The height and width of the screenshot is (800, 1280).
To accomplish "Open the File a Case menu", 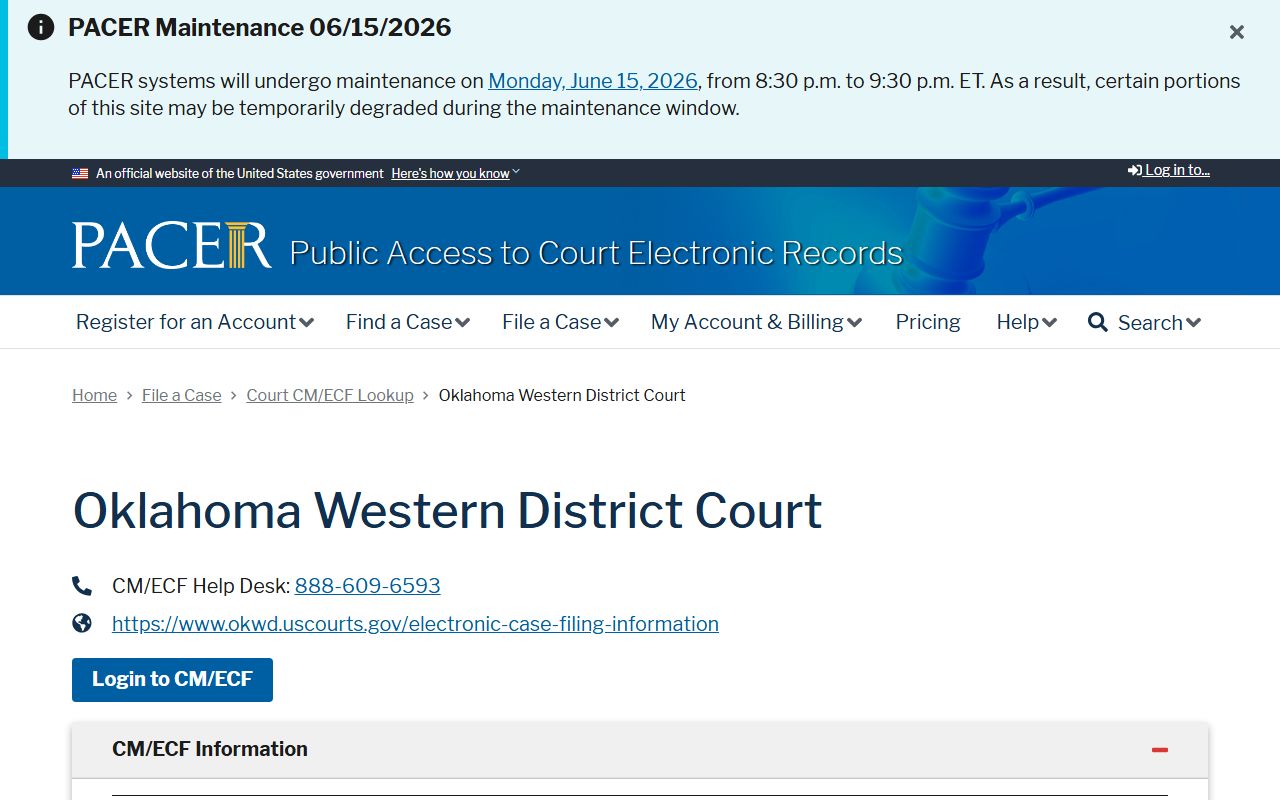I will point(561,322).
